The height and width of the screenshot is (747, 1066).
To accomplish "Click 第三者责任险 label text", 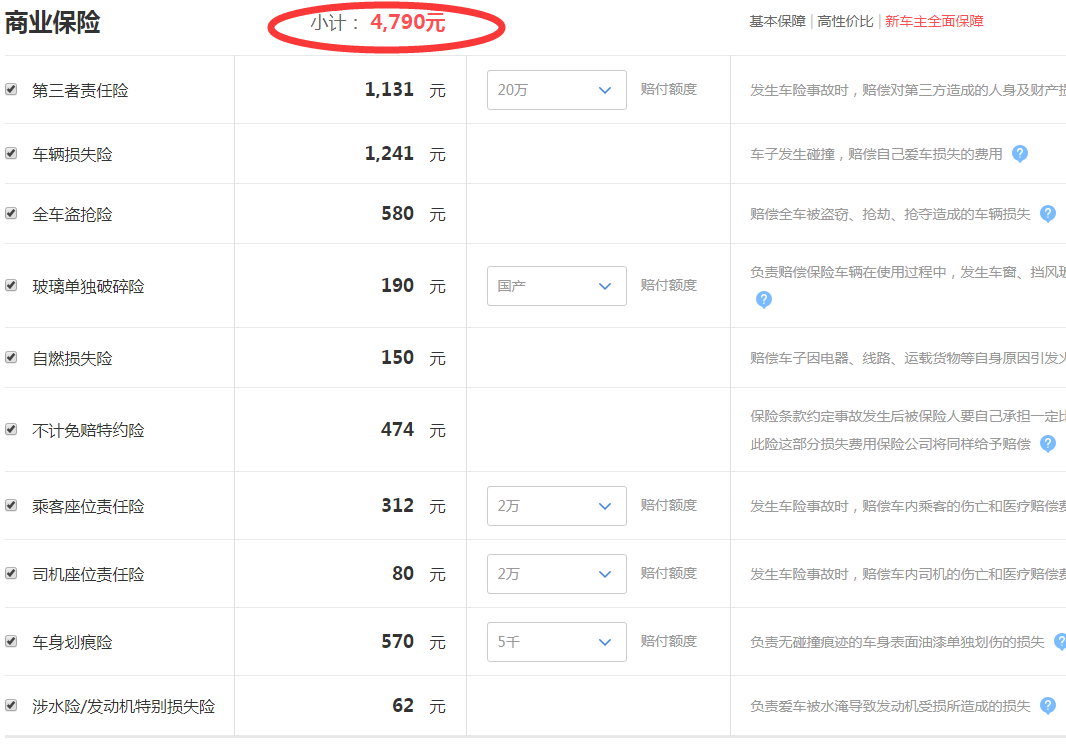I will pyautogui.click(x=80, y=90).
